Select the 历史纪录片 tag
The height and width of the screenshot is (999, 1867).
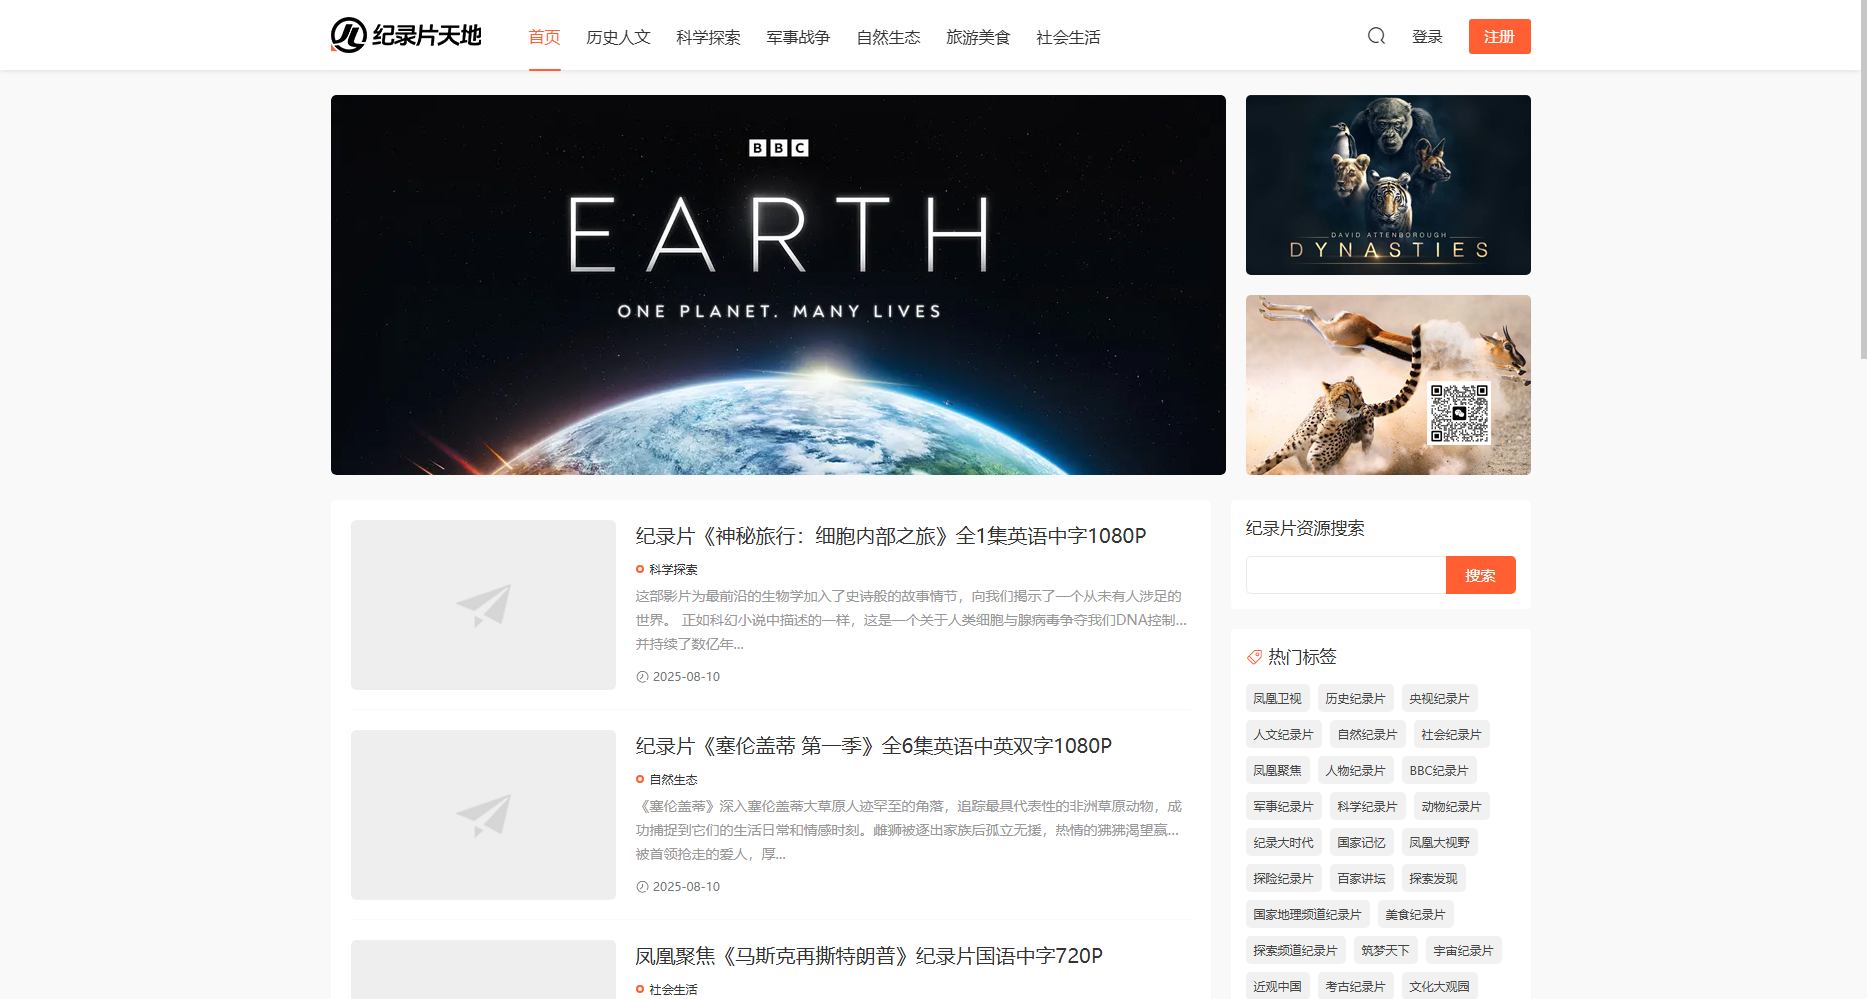(x=1355, y=699)
